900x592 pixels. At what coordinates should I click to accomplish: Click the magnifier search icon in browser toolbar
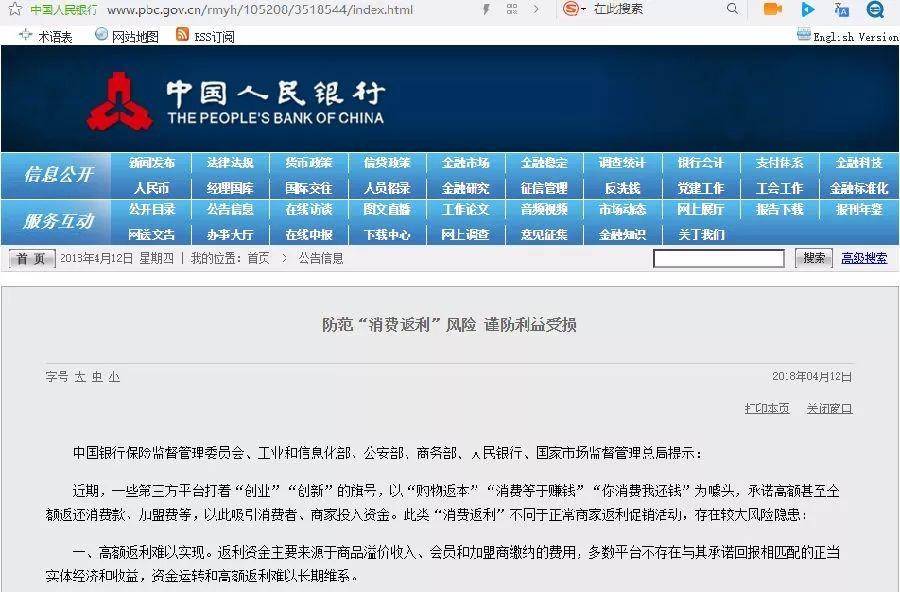coord(732,9)
